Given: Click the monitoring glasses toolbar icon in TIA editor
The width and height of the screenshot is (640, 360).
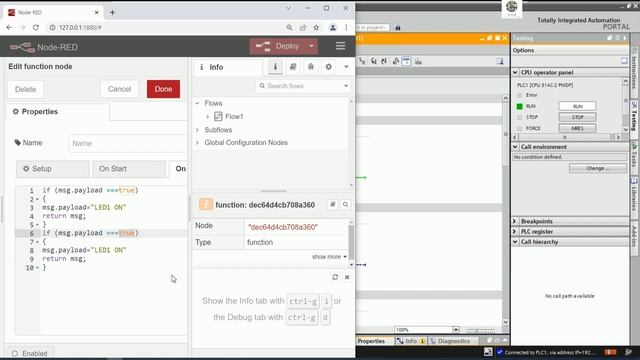Looking at the screenshot, I should point(406,61).
